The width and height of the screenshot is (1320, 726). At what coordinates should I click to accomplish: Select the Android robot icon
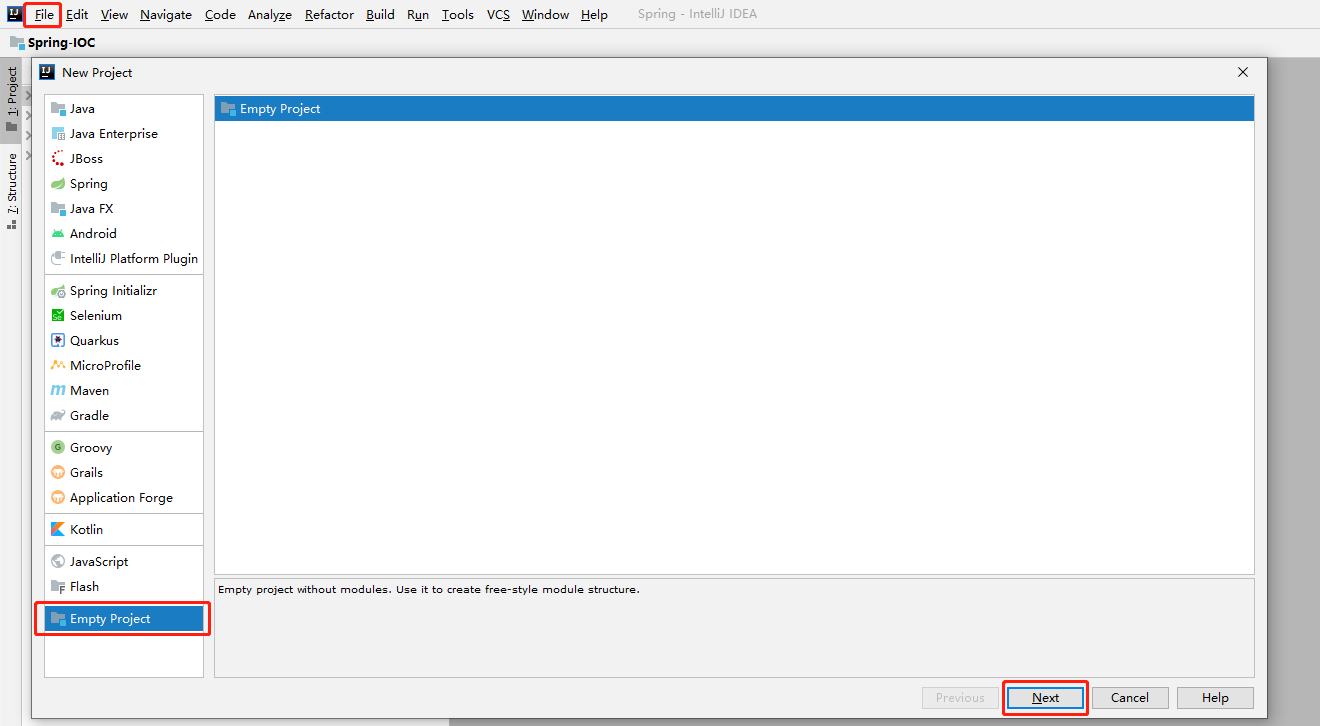click(x=58, y=233)
